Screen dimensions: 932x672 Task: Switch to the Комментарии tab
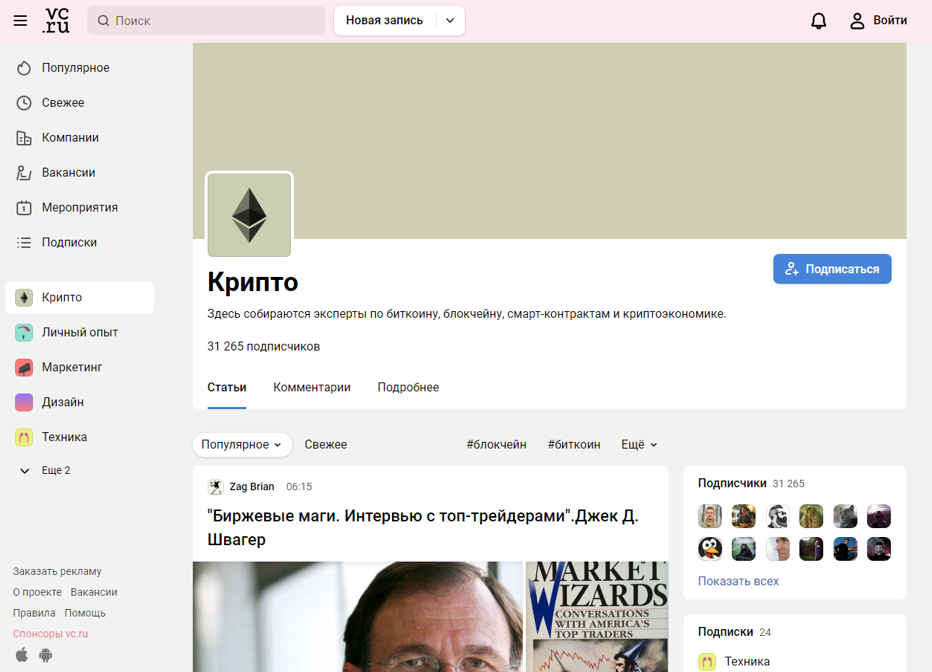click(x=311, y=387)
